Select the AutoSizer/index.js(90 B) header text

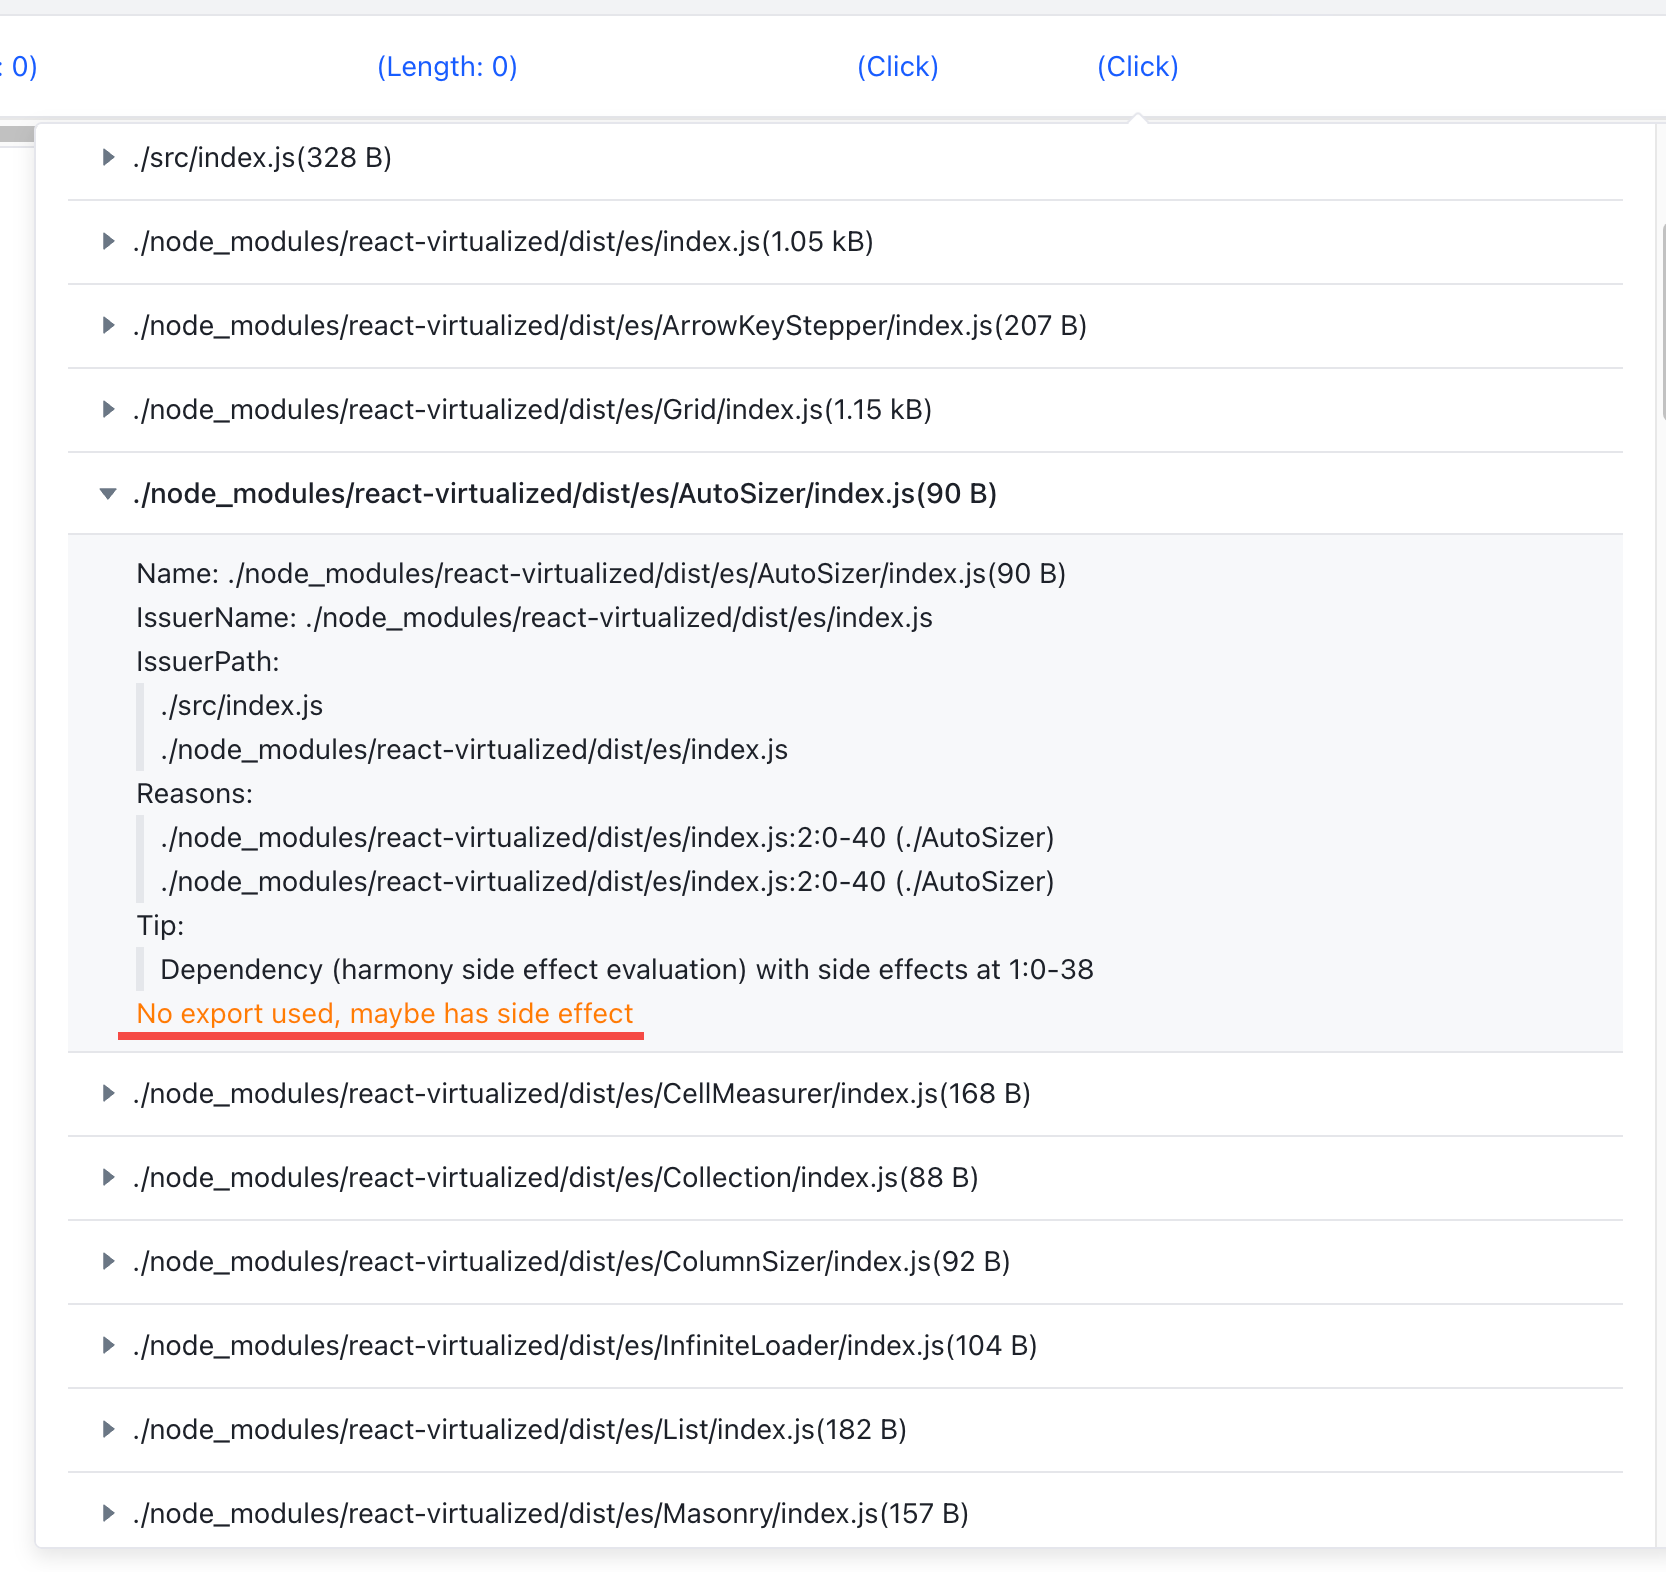point(565,493)
